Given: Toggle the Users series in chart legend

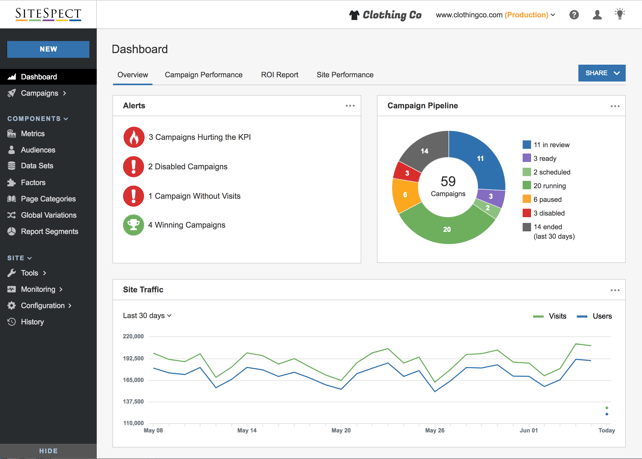Looking at the screenshot, I should (x=594, y=316).
